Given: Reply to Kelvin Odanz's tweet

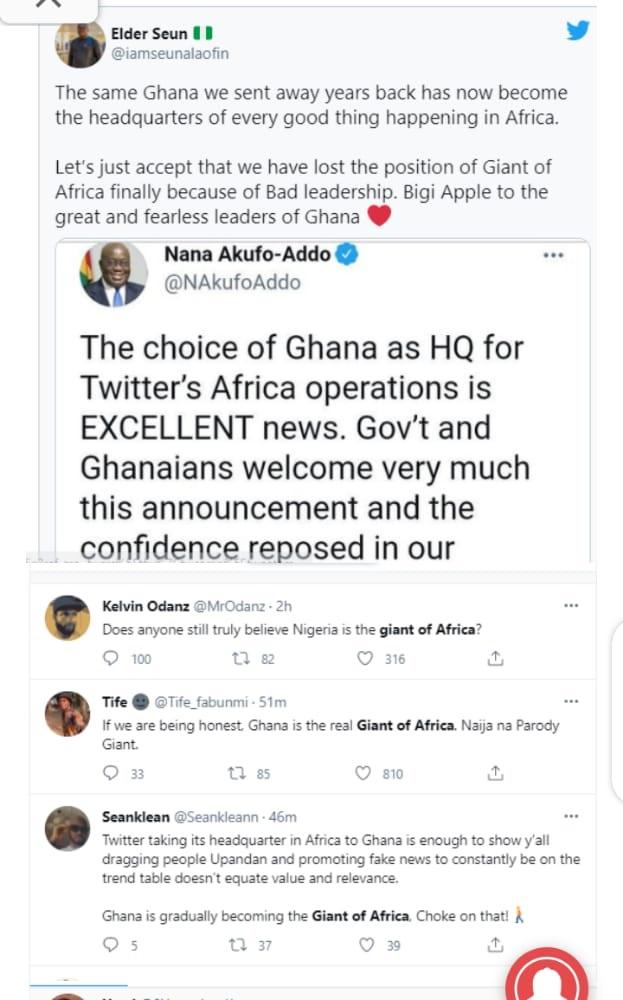Looking at the screenshot, I should tap(112, 659).
